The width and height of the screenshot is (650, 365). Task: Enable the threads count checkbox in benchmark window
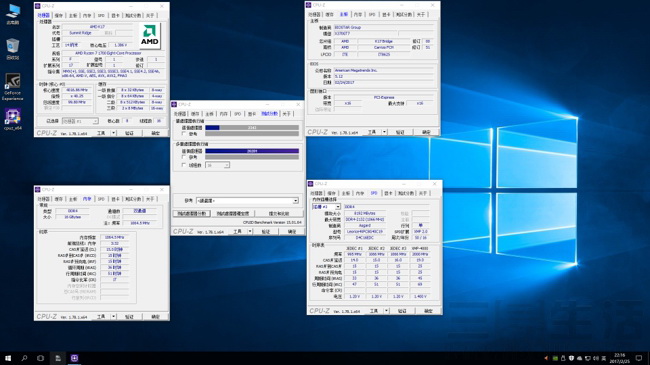(184, 165)
